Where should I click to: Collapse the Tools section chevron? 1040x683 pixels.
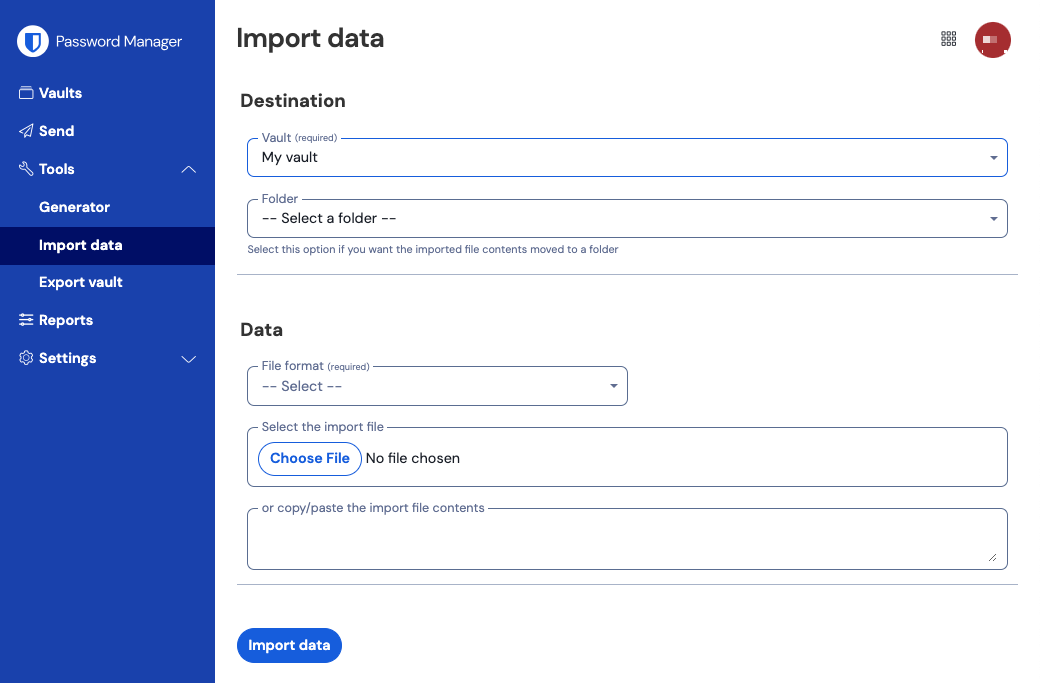pyautogui.click(x=189, y=169)
